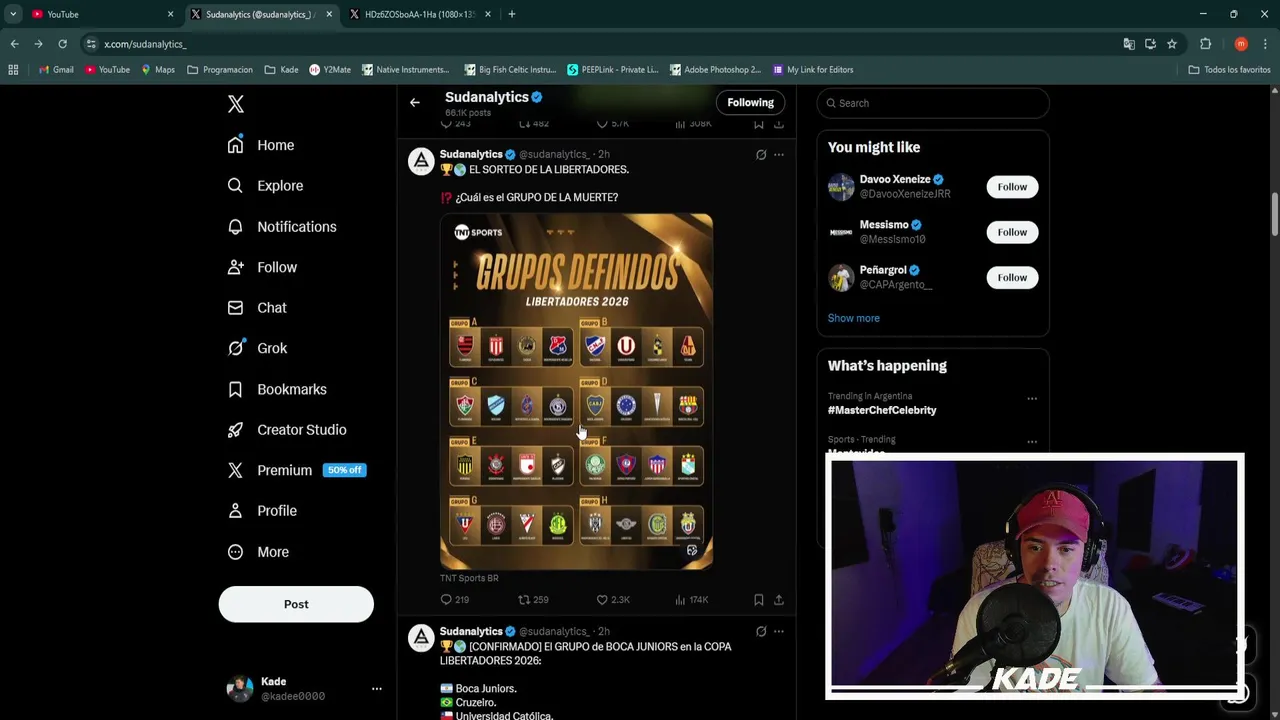Open the Chrome extensions puzzle icon
The width and height of the screenshot is (1280, 720).
pyautogui.click(x=1206, y=44)
